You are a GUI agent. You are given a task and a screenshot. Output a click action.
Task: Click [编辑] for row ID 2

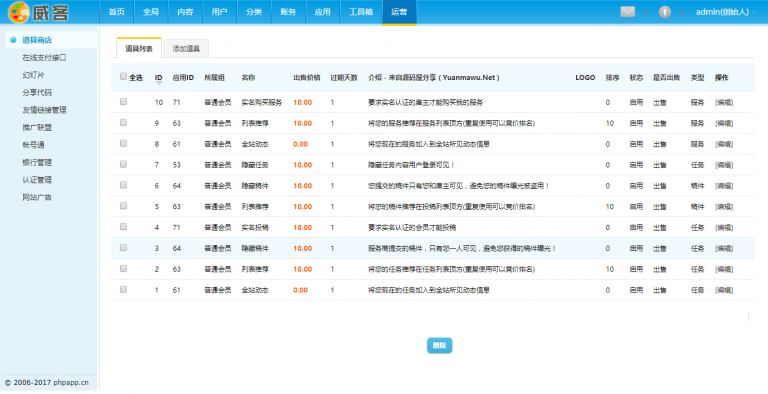click(x=724, y=269)
